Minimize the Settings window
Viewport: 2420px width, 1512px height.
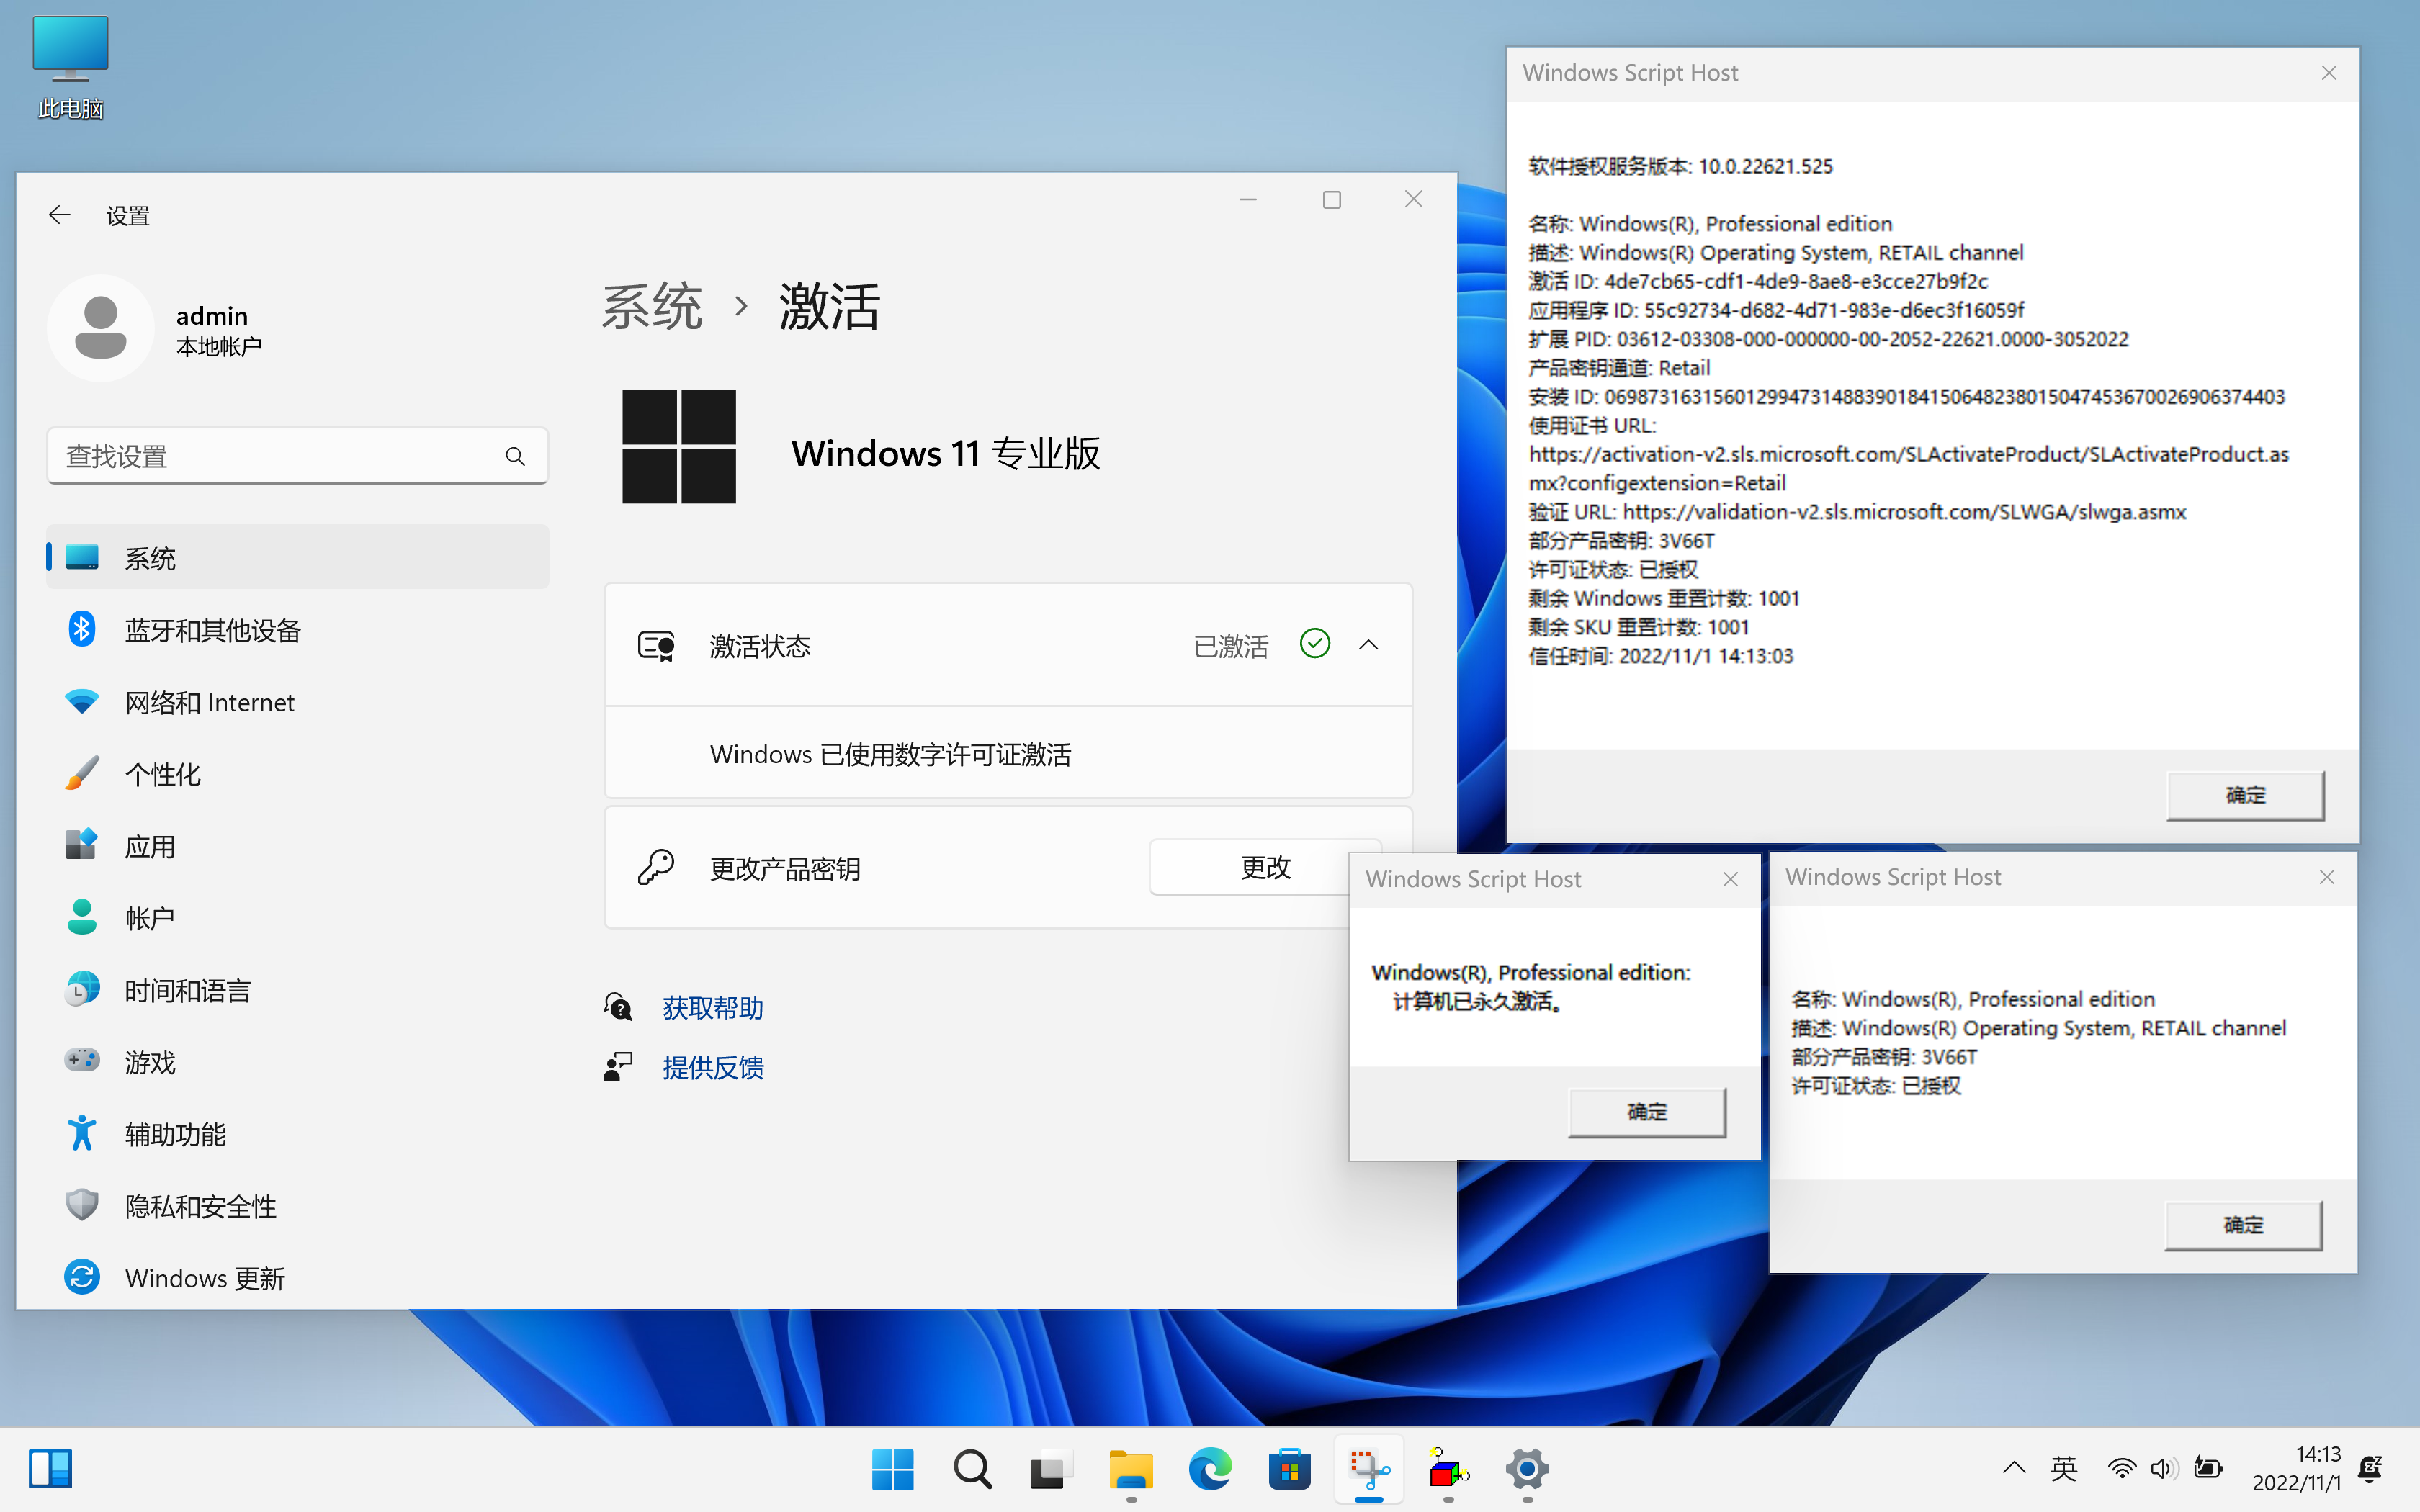(x=1248, y=200)
